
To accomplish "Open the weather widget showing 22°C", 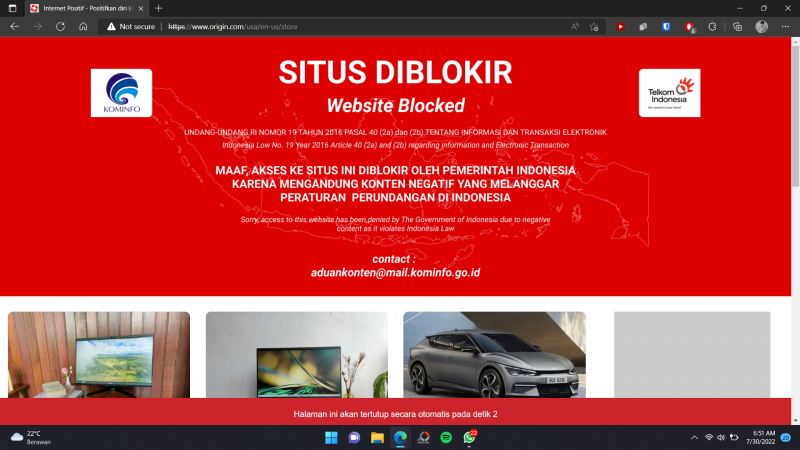I will click(x=32, y=437).
